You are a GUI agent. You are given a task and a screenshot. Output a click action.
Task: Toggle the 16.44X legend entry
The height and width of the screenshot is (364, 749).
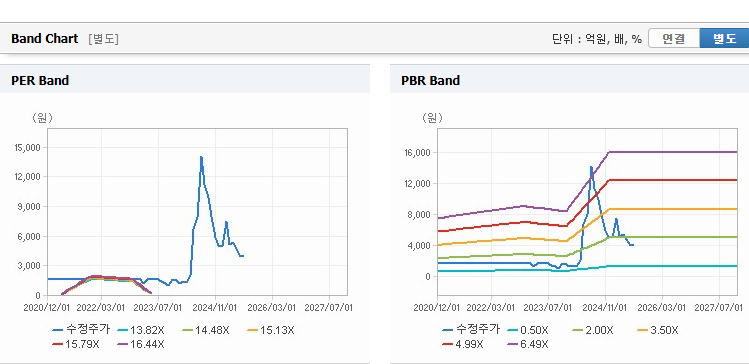(141, 344)
